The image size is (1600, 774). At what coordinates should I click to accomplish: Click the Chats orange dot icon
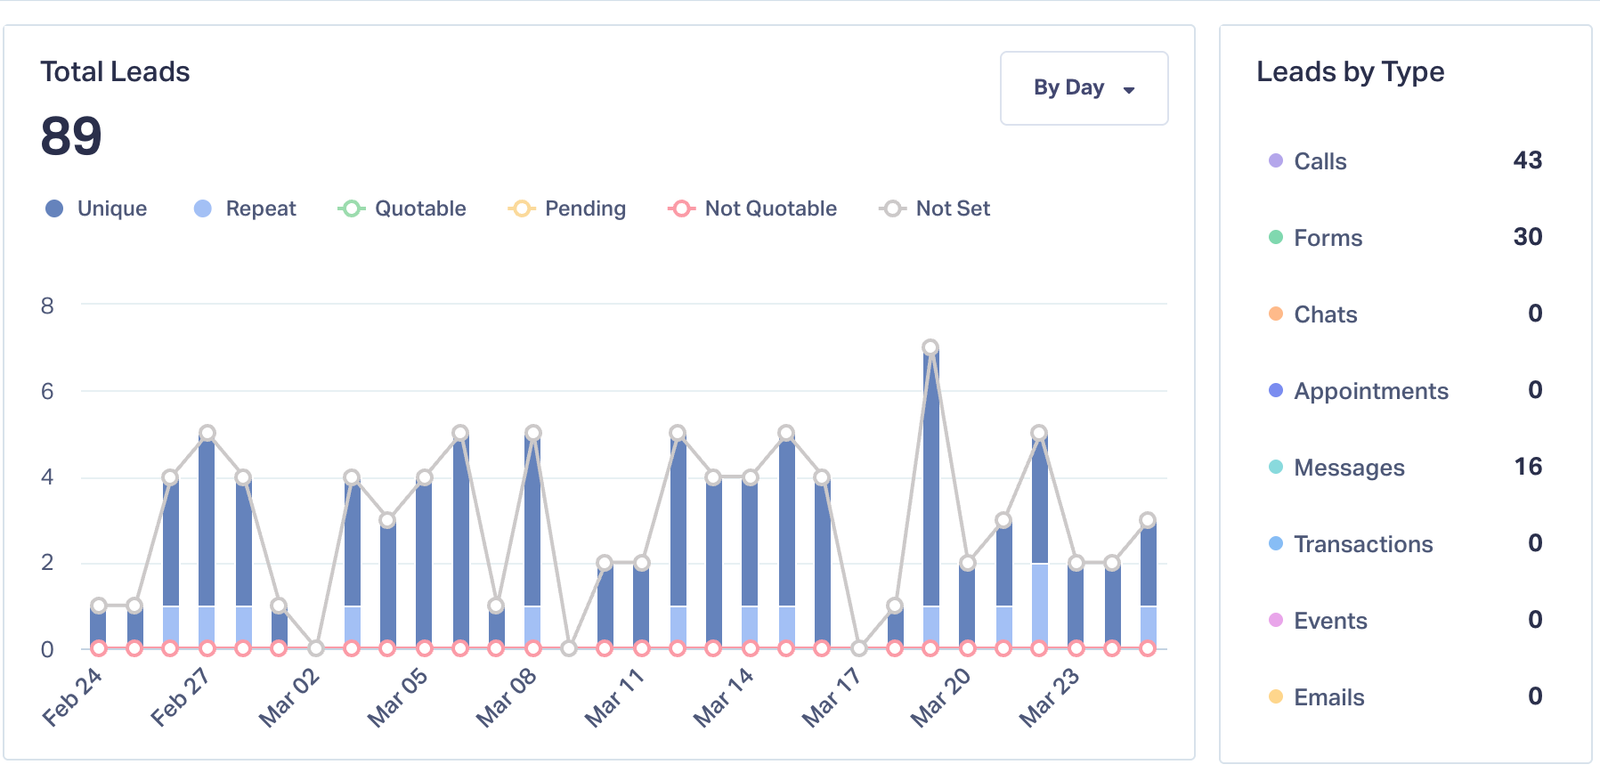[x=1275, y=314]
